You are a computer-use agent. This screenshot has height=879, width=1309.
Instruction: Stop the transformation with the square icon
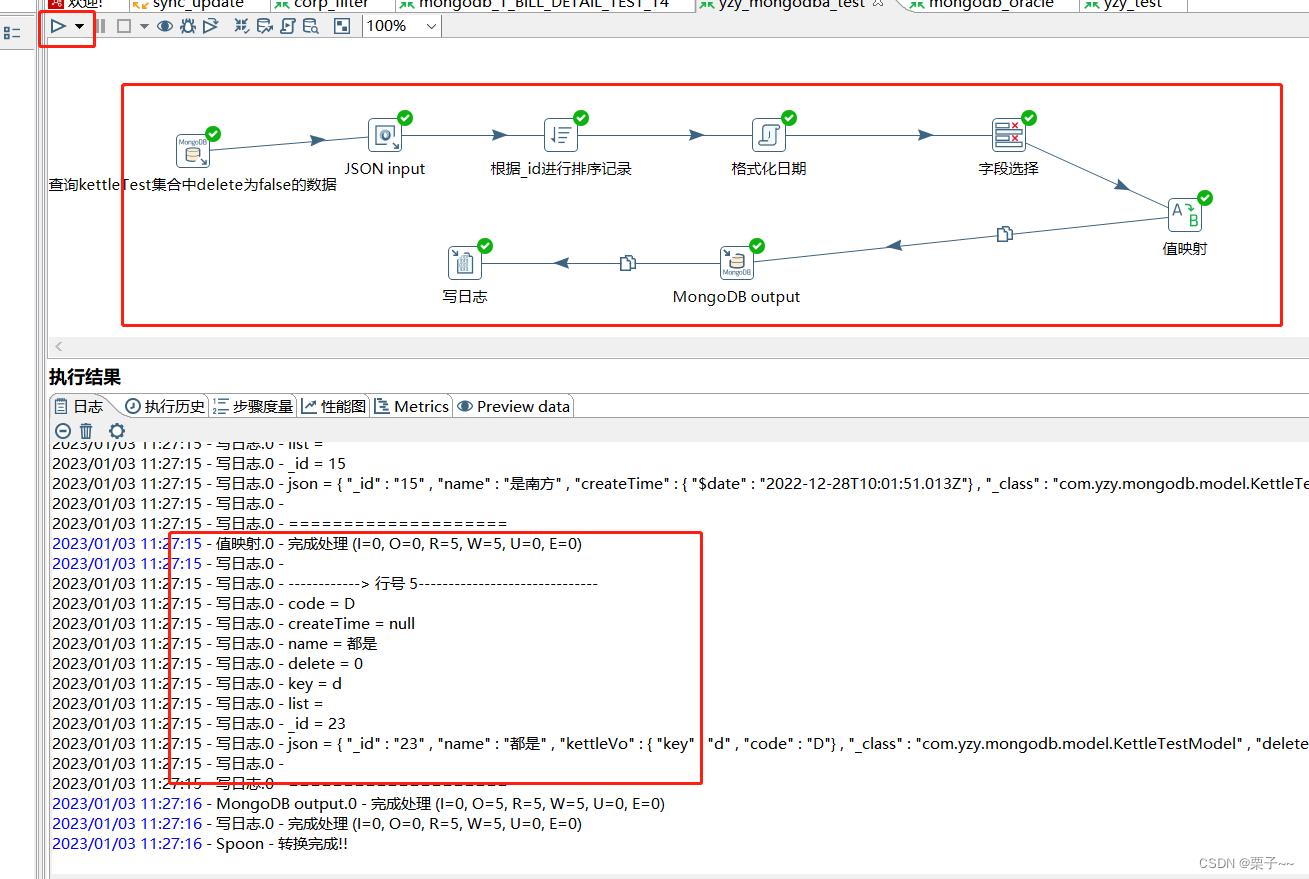(124, 26)
